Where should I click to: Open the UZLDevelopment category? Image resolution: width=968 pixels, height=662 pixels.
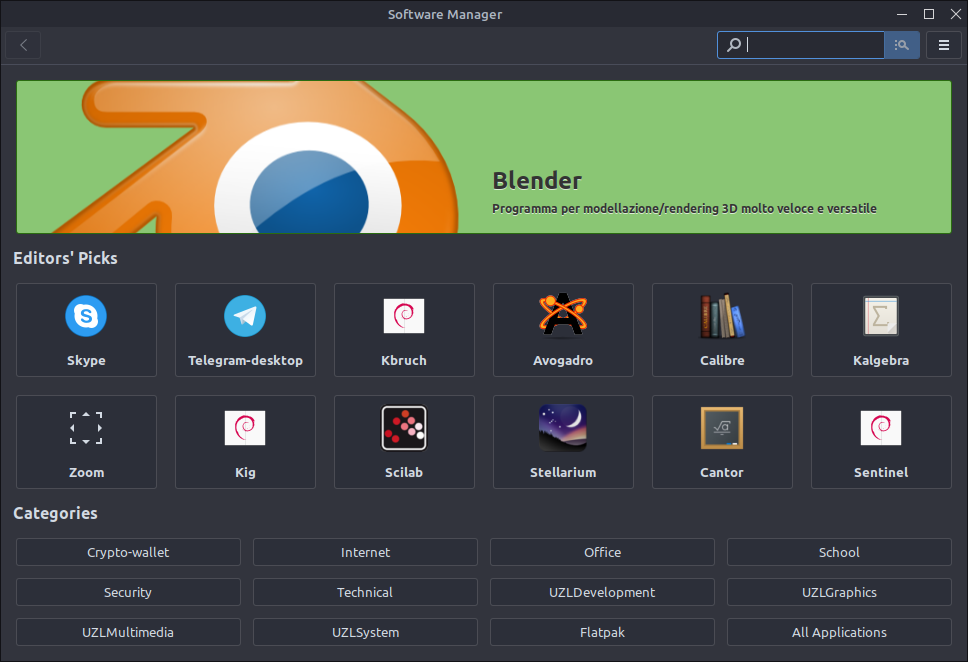603,592
